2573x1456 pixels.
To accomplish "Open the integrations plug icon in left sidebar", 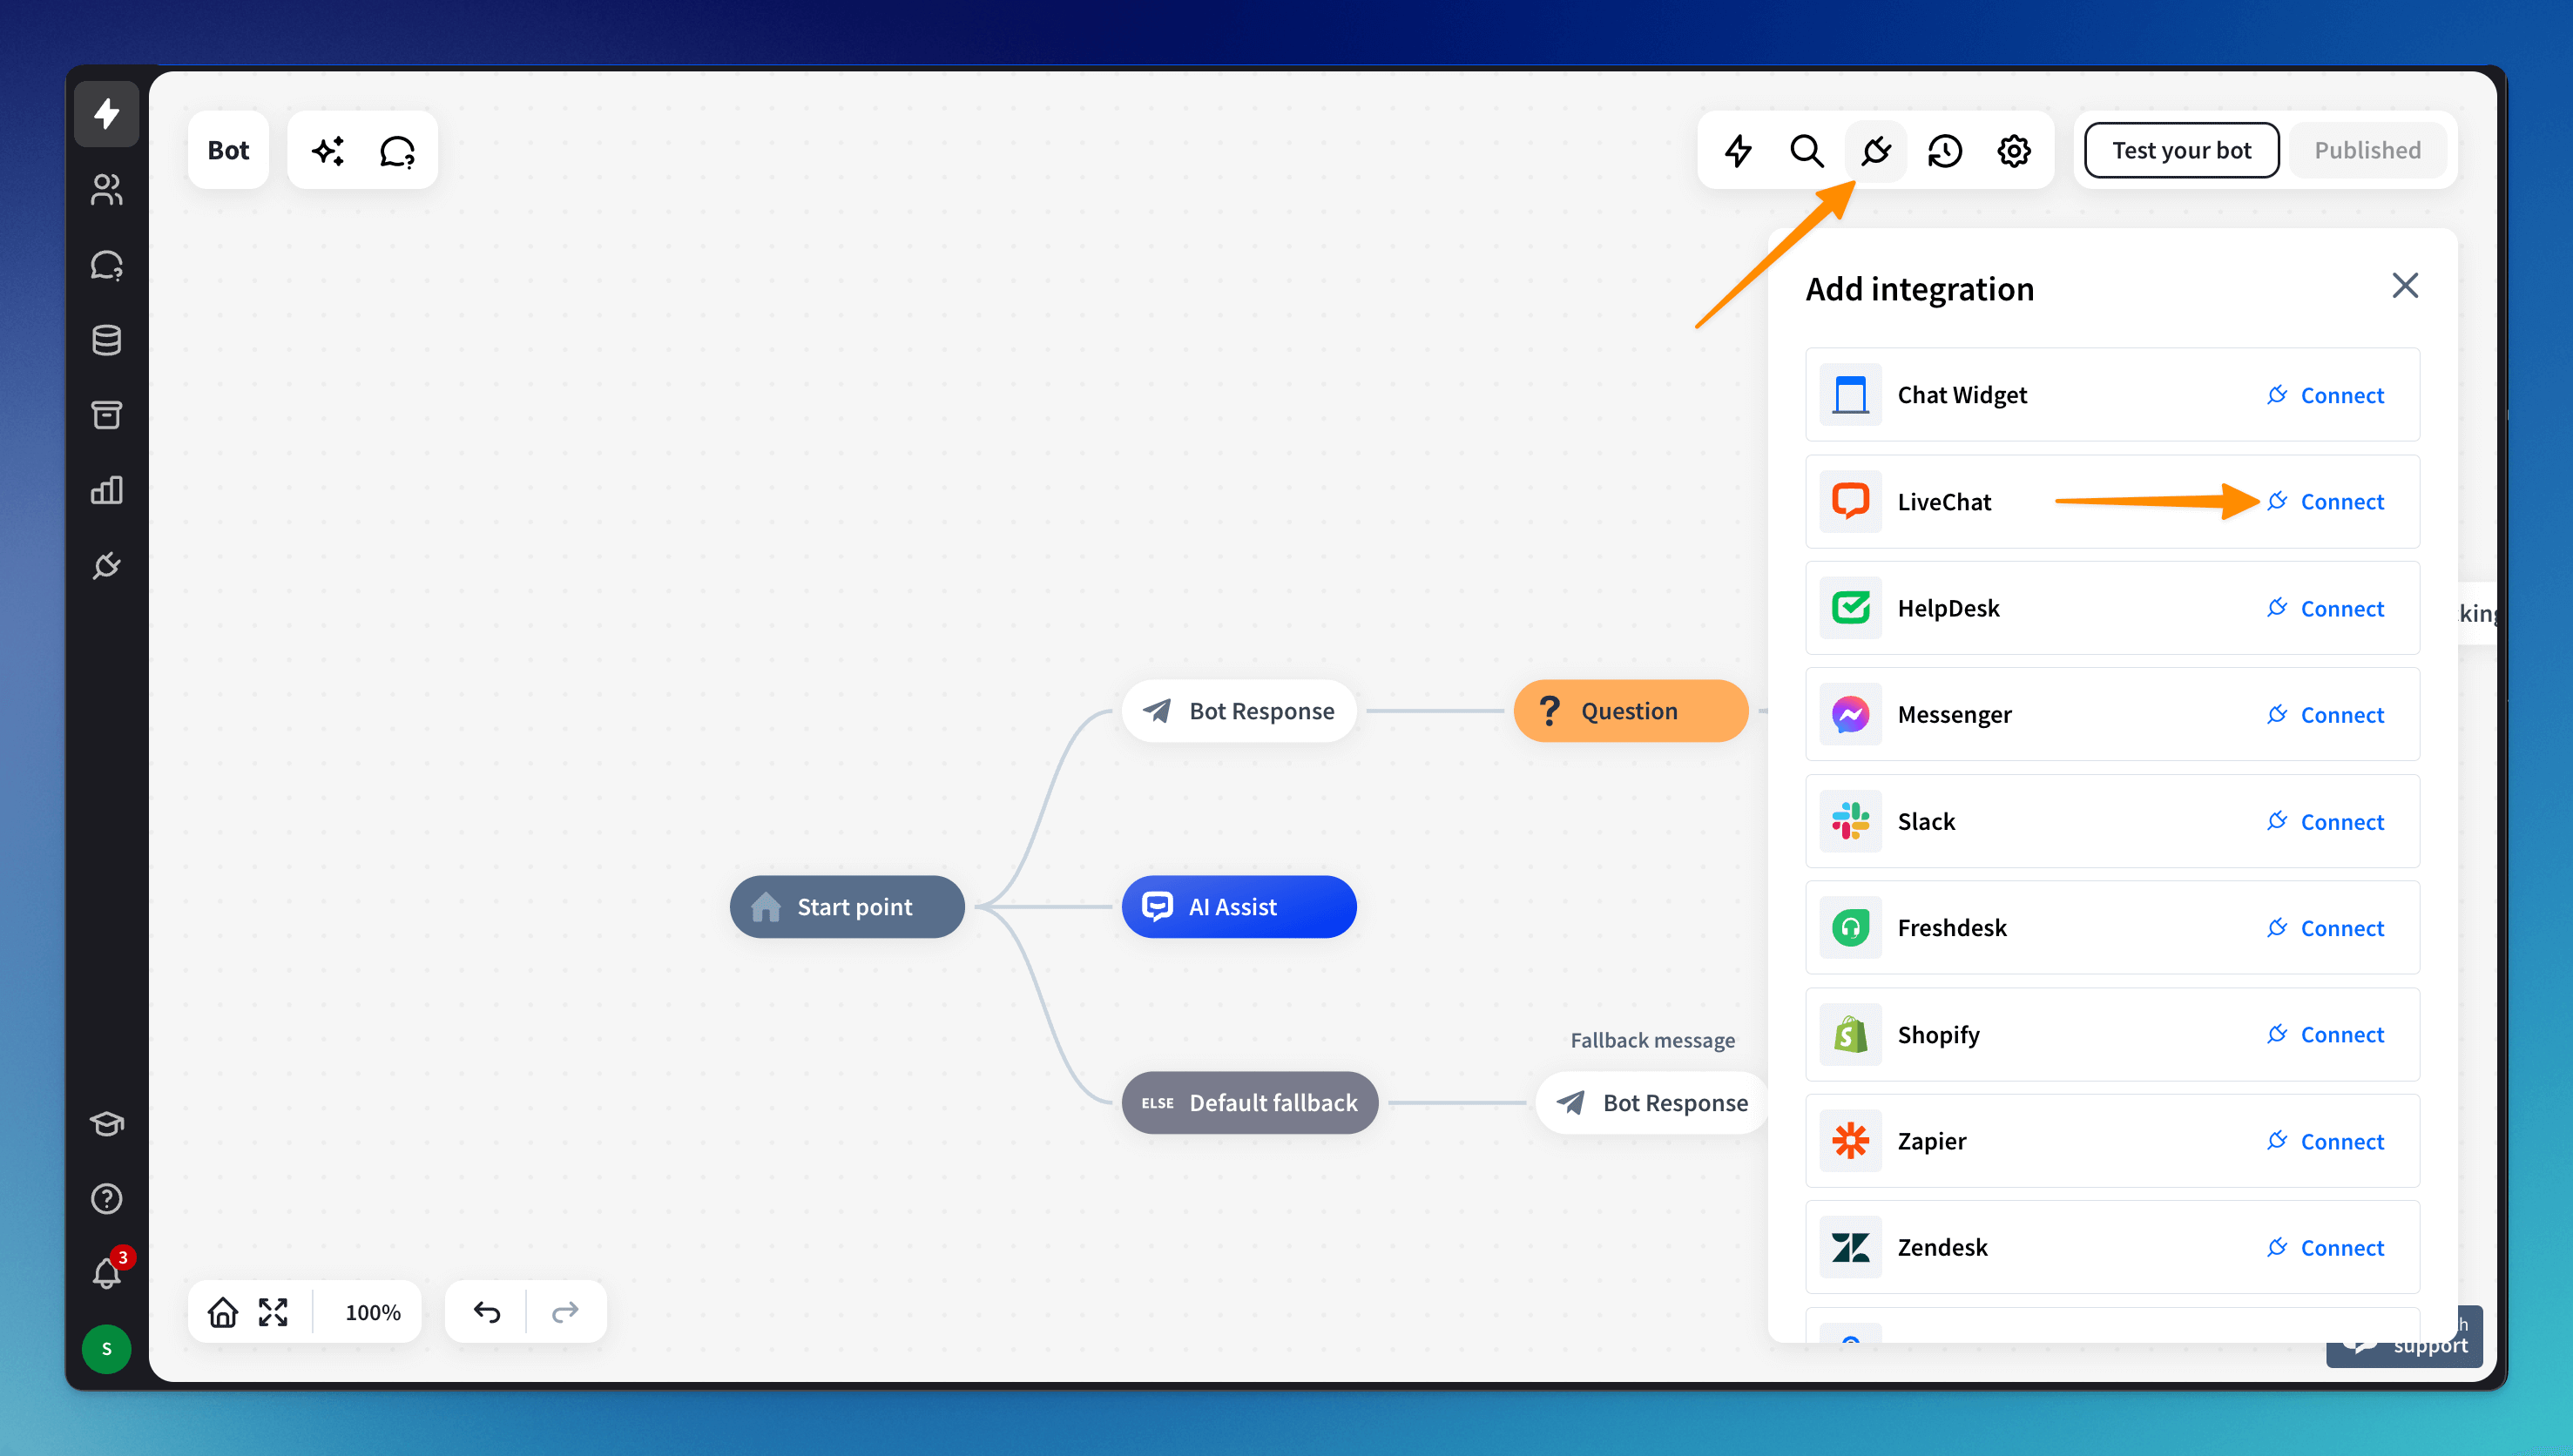I will [x=106, y=566].
